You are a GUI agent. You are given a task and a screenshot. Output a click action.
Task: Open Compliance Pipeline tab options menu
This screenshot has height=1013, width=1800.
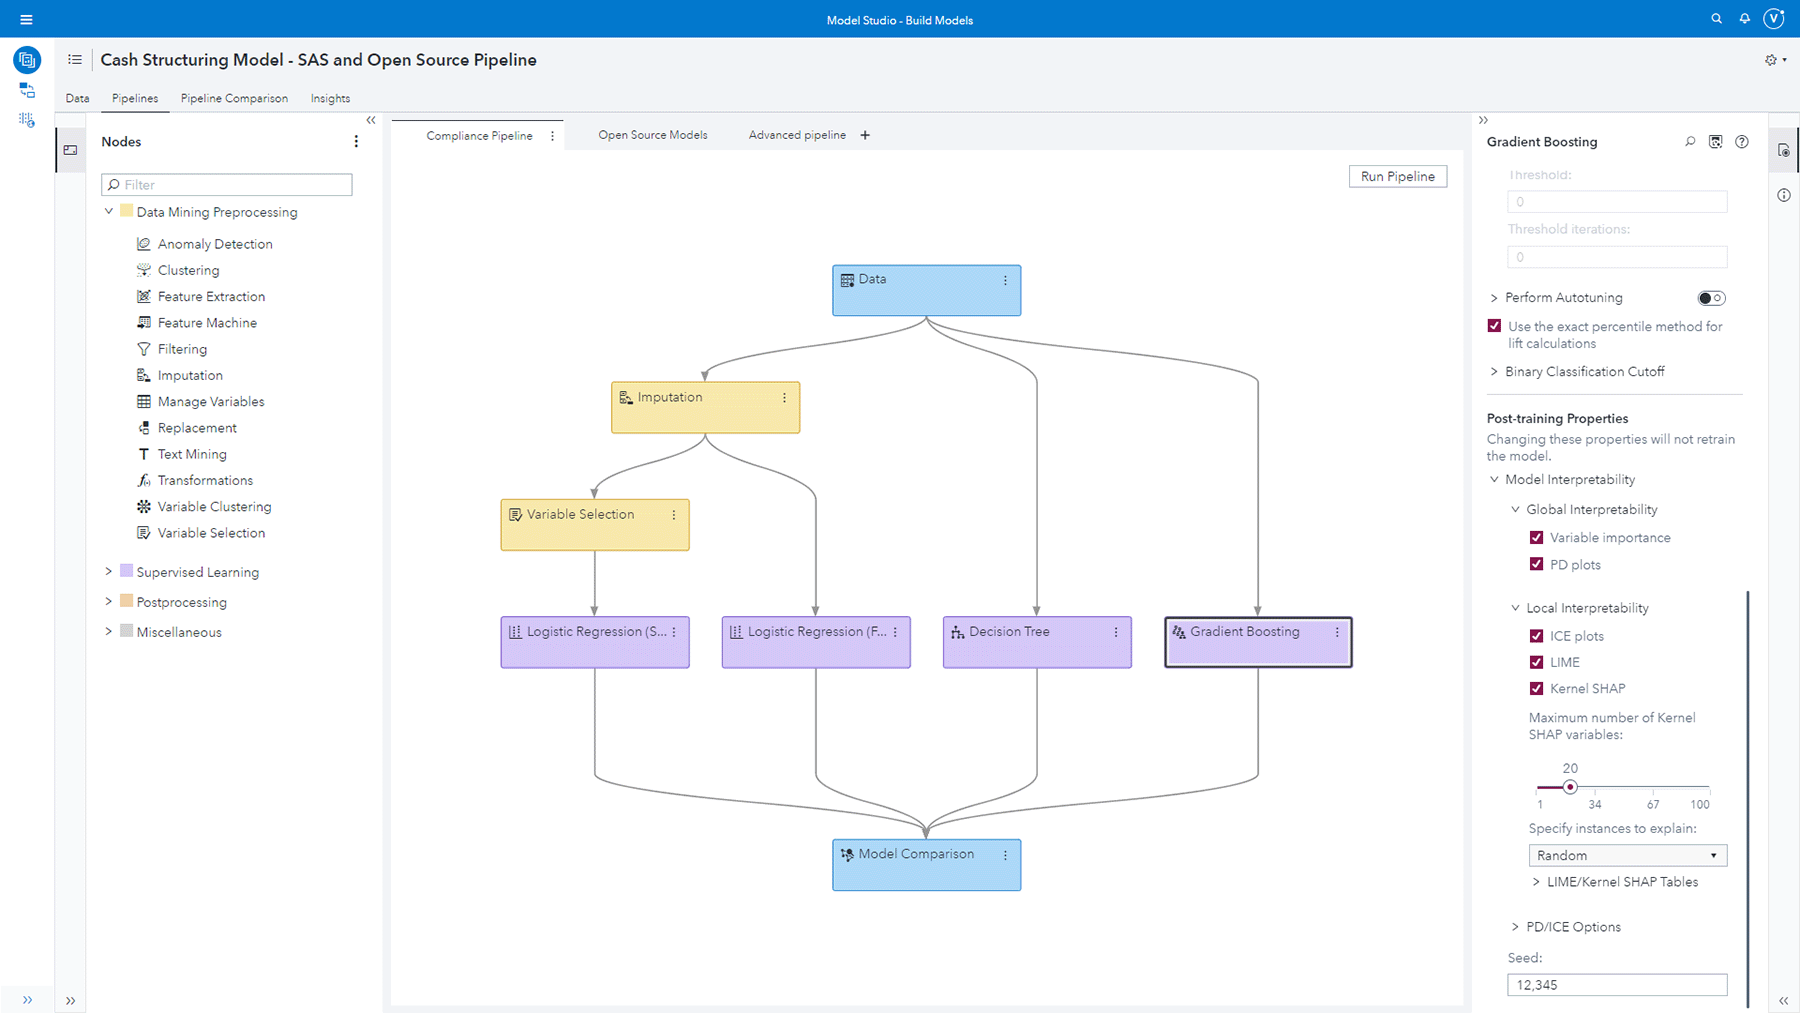552,136
